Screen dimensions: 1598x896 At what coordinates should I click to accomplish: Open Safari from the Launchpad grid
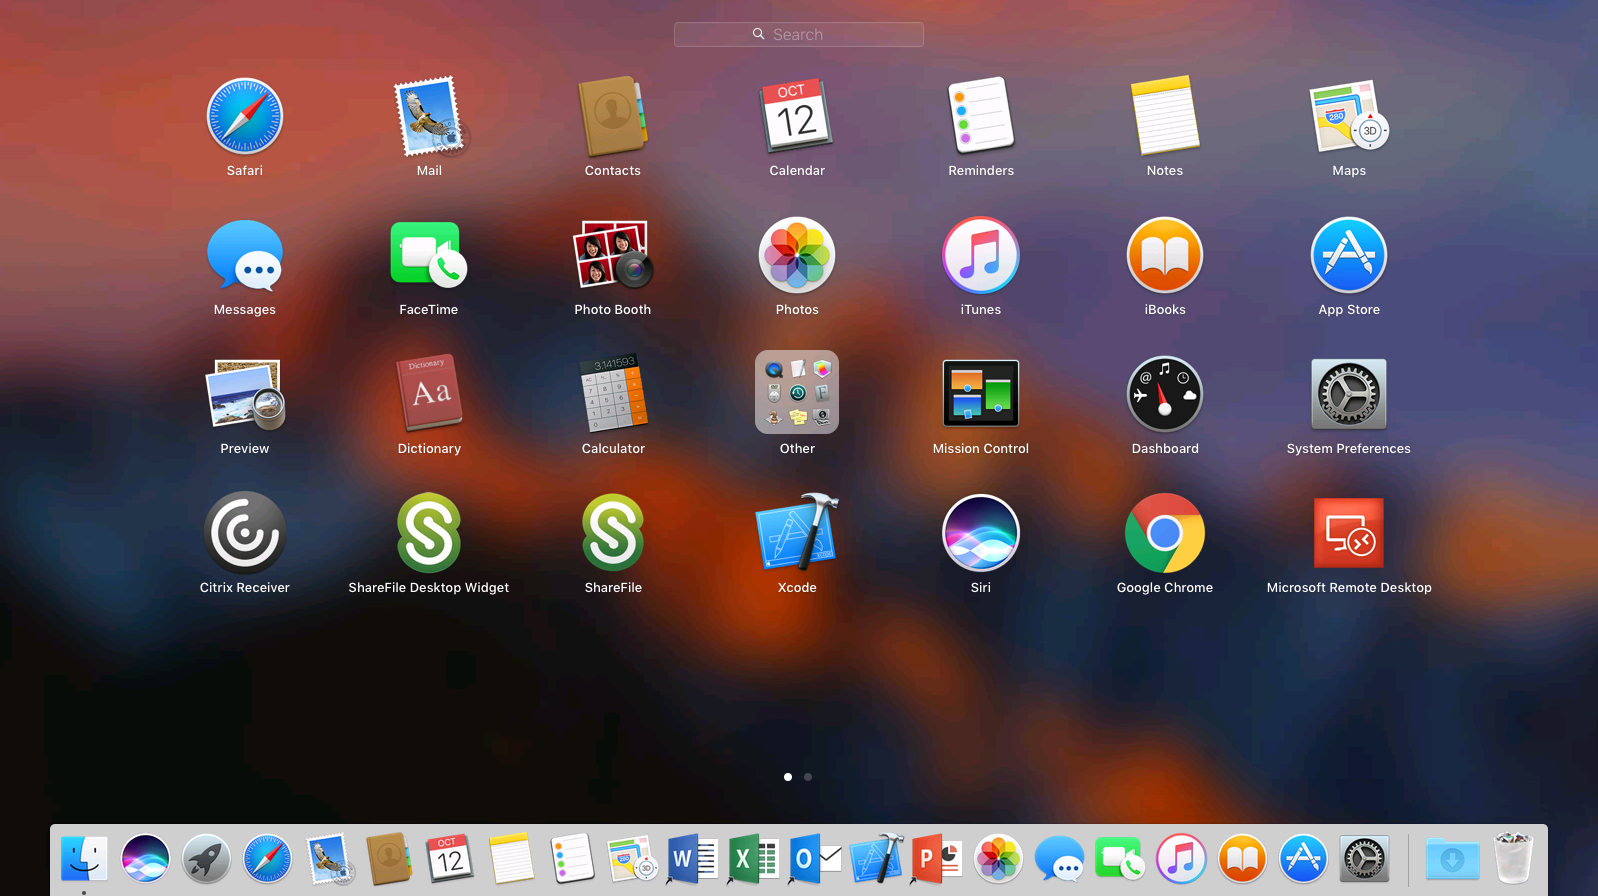click(245, 116)
